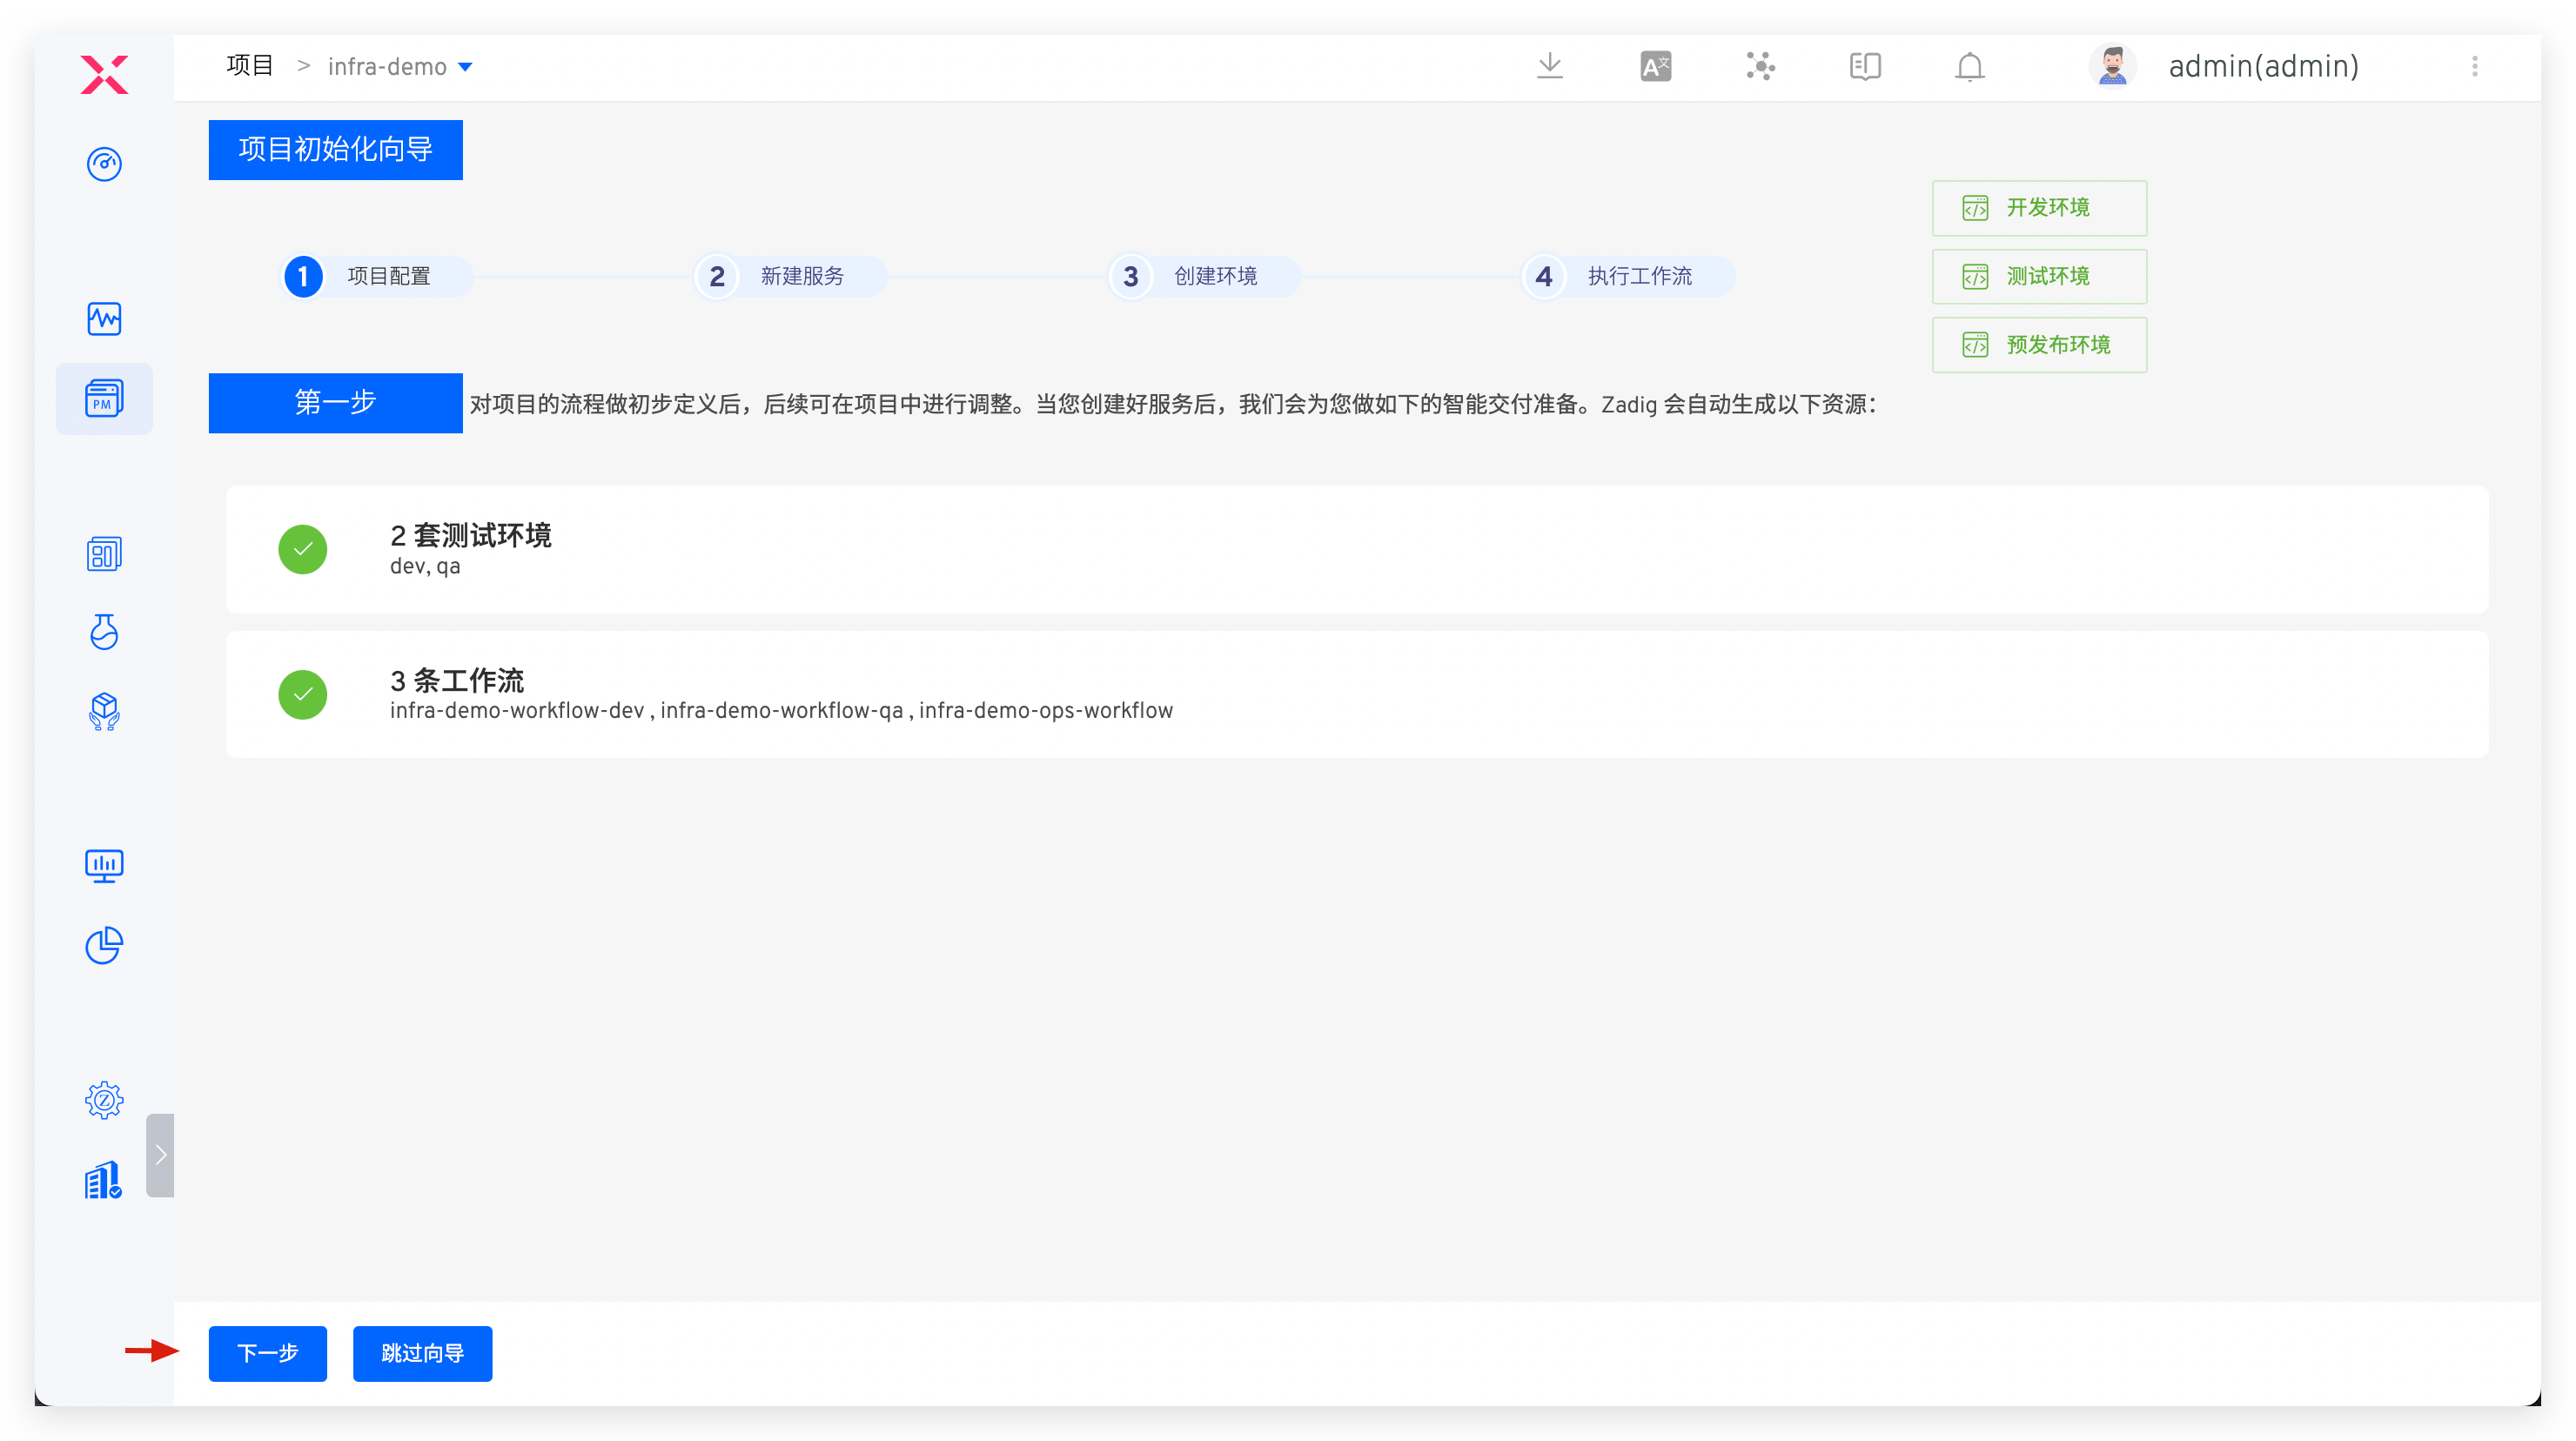
Task: Open the test flask sidebar icon
Action: click(104, 632)
